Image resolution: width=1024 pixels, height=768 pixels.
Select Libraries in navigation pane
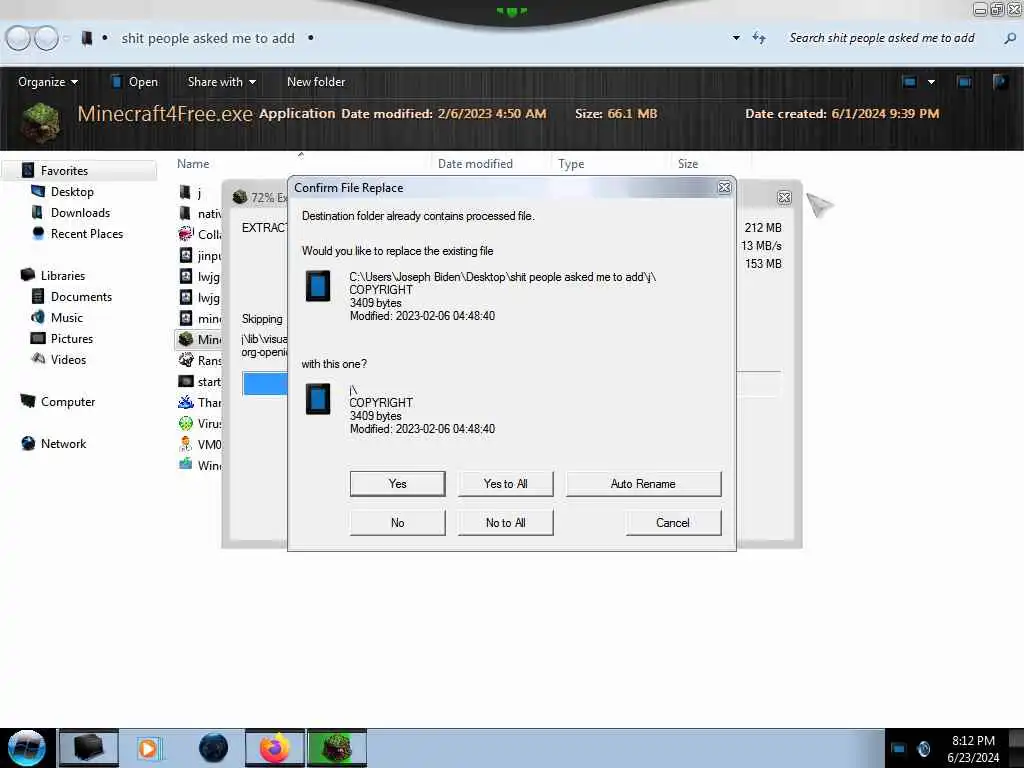pyautogui.click(x=63, y=276)
